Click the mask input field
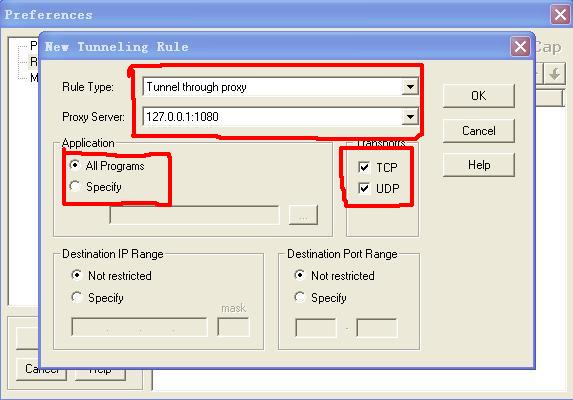The image size is (573, 400). [x=233, y=327]
